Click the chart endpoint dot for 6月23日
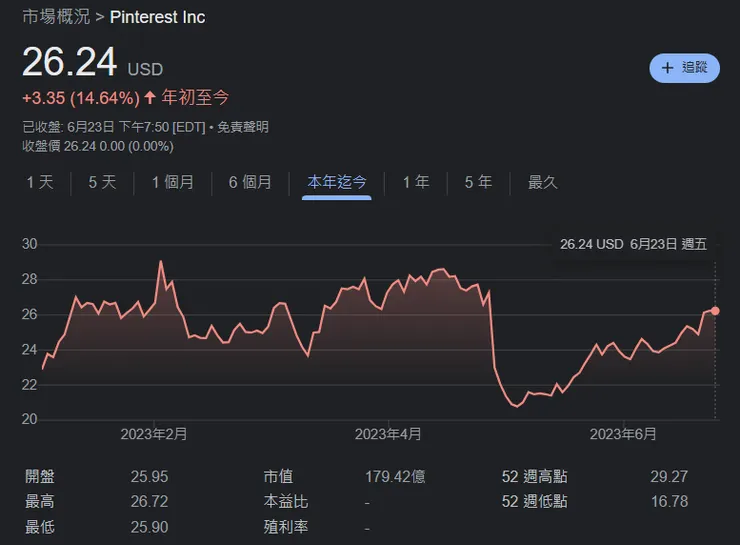Image resolution: width=740 pixels, height=545 pixels. [715, 311]
